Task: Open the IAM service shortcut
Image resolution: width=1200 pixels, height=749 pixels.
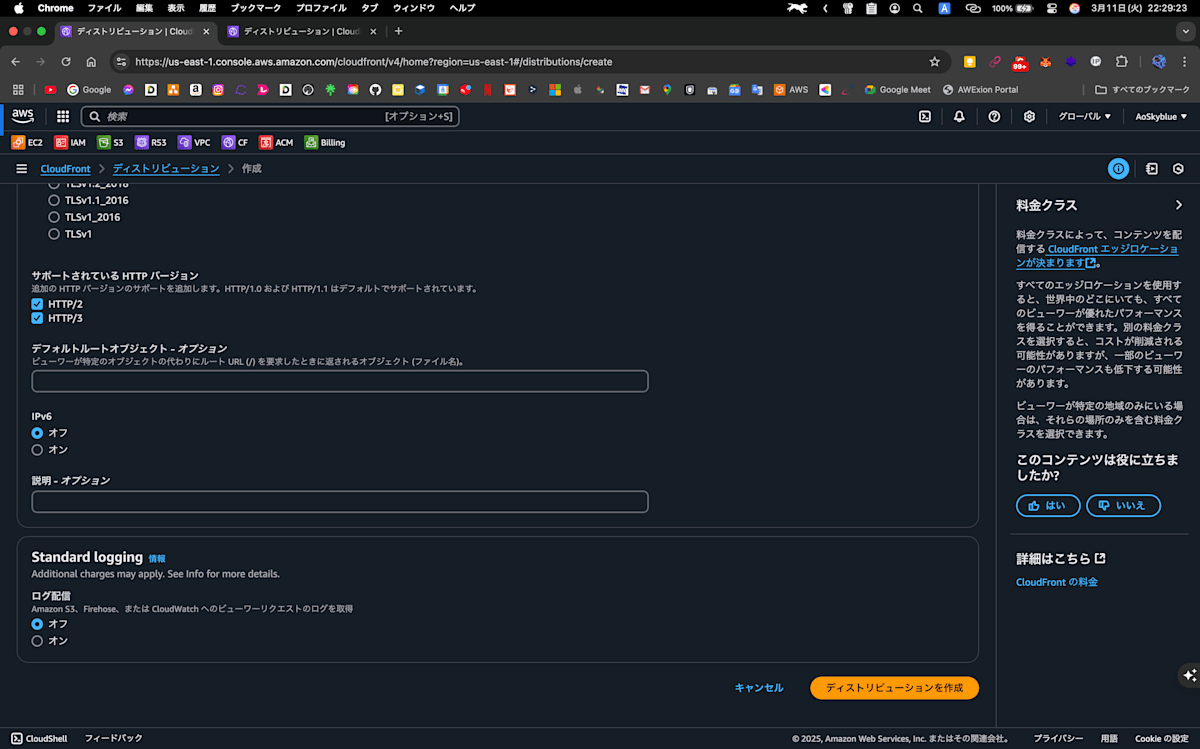Action: click(x=70, y=142)
